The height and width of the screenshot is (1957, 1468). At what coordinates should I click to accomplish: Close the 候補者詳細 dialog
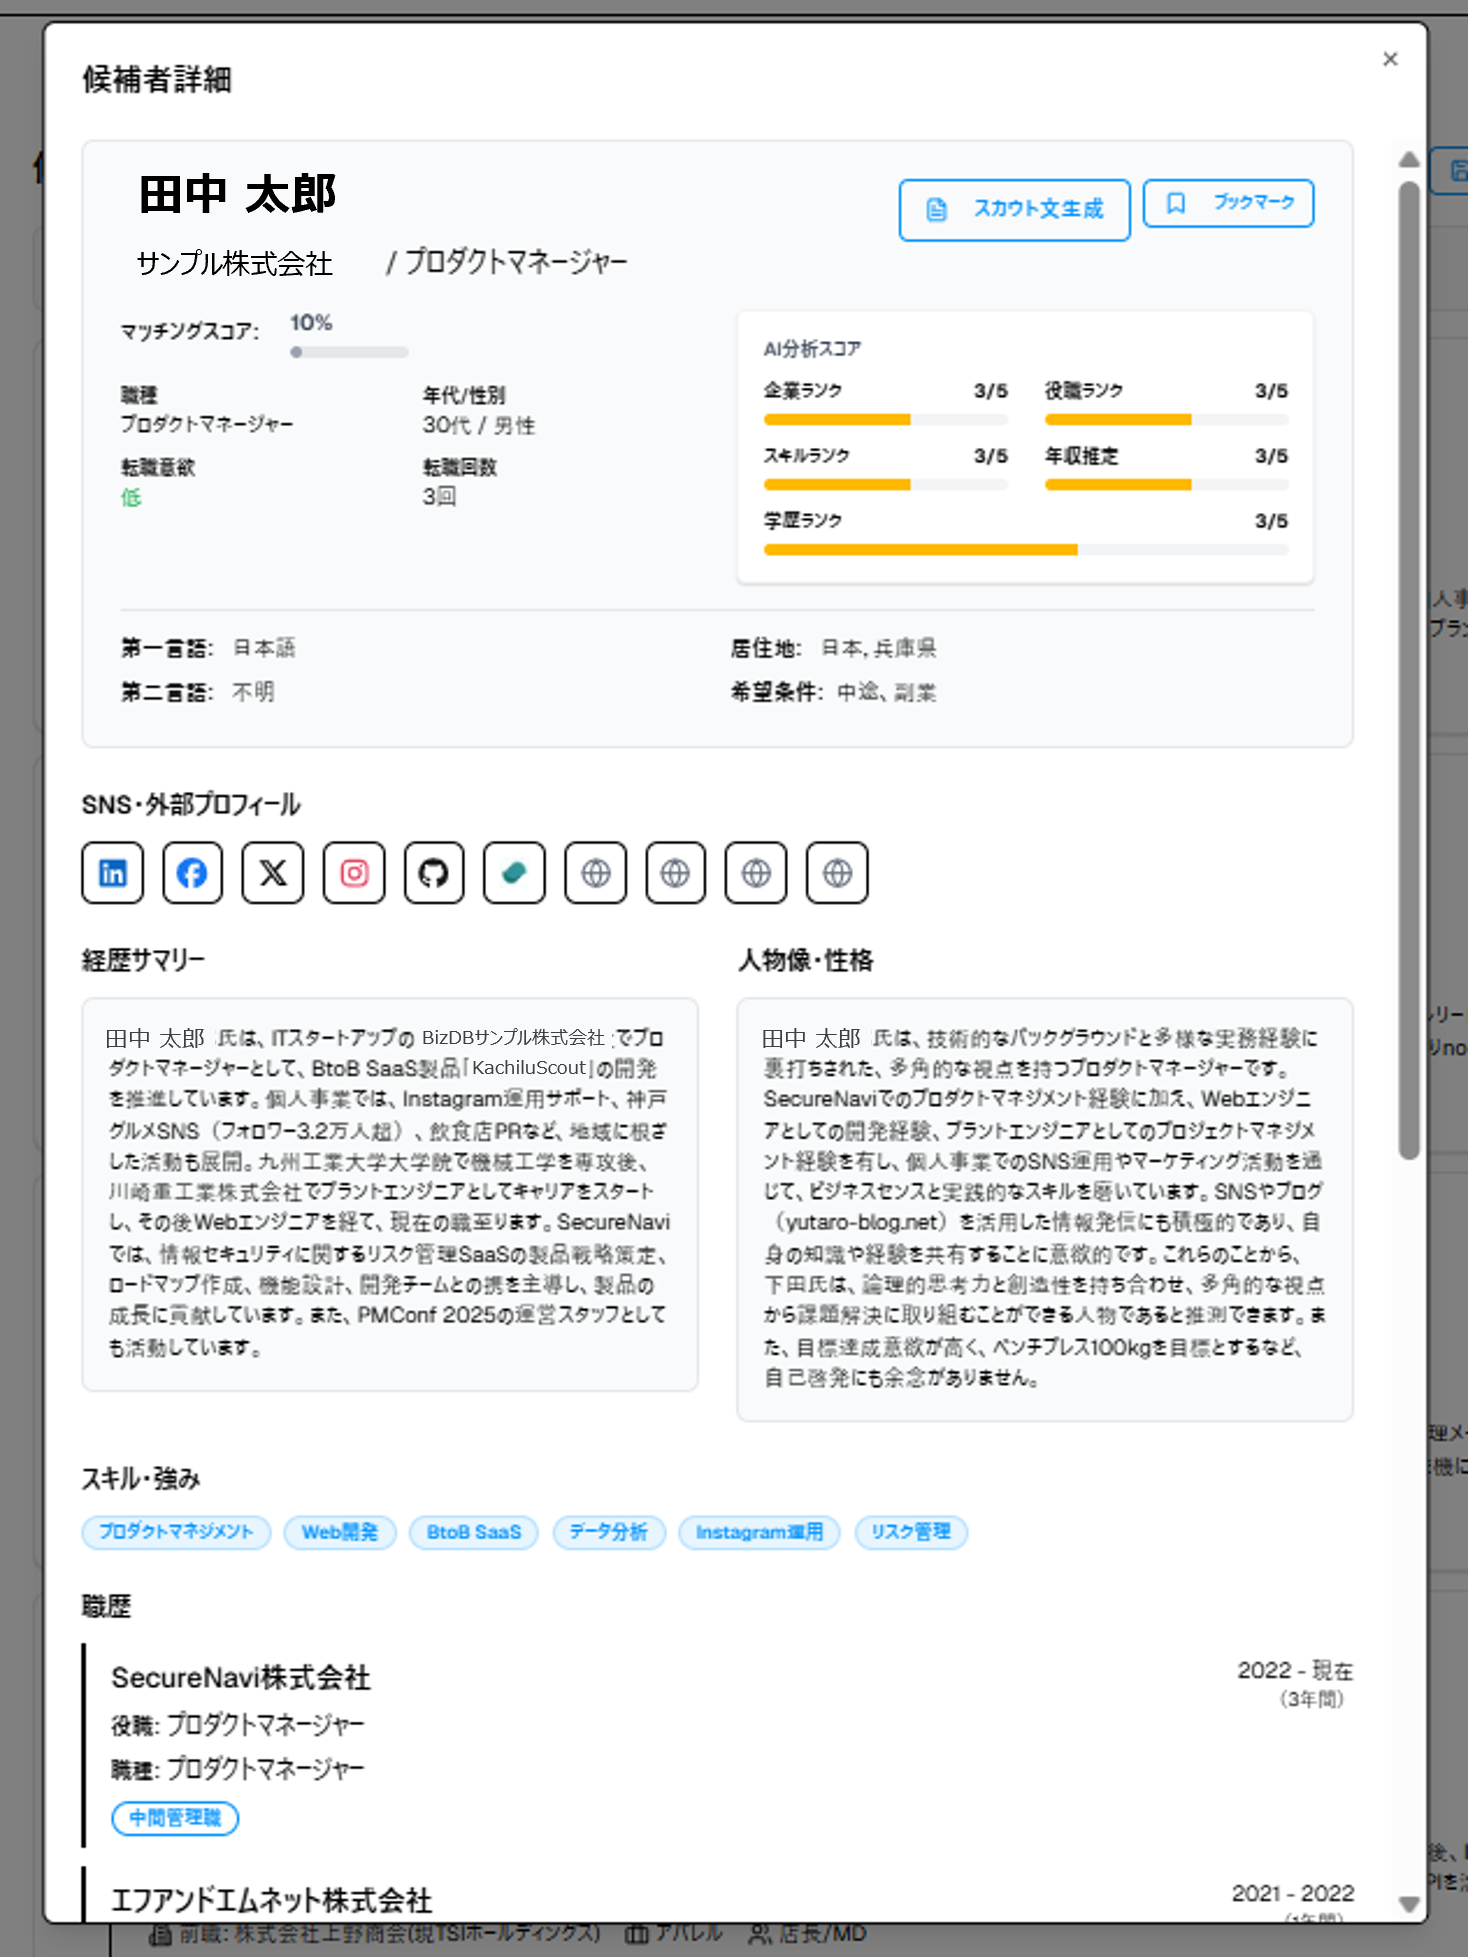point(1390,59)
